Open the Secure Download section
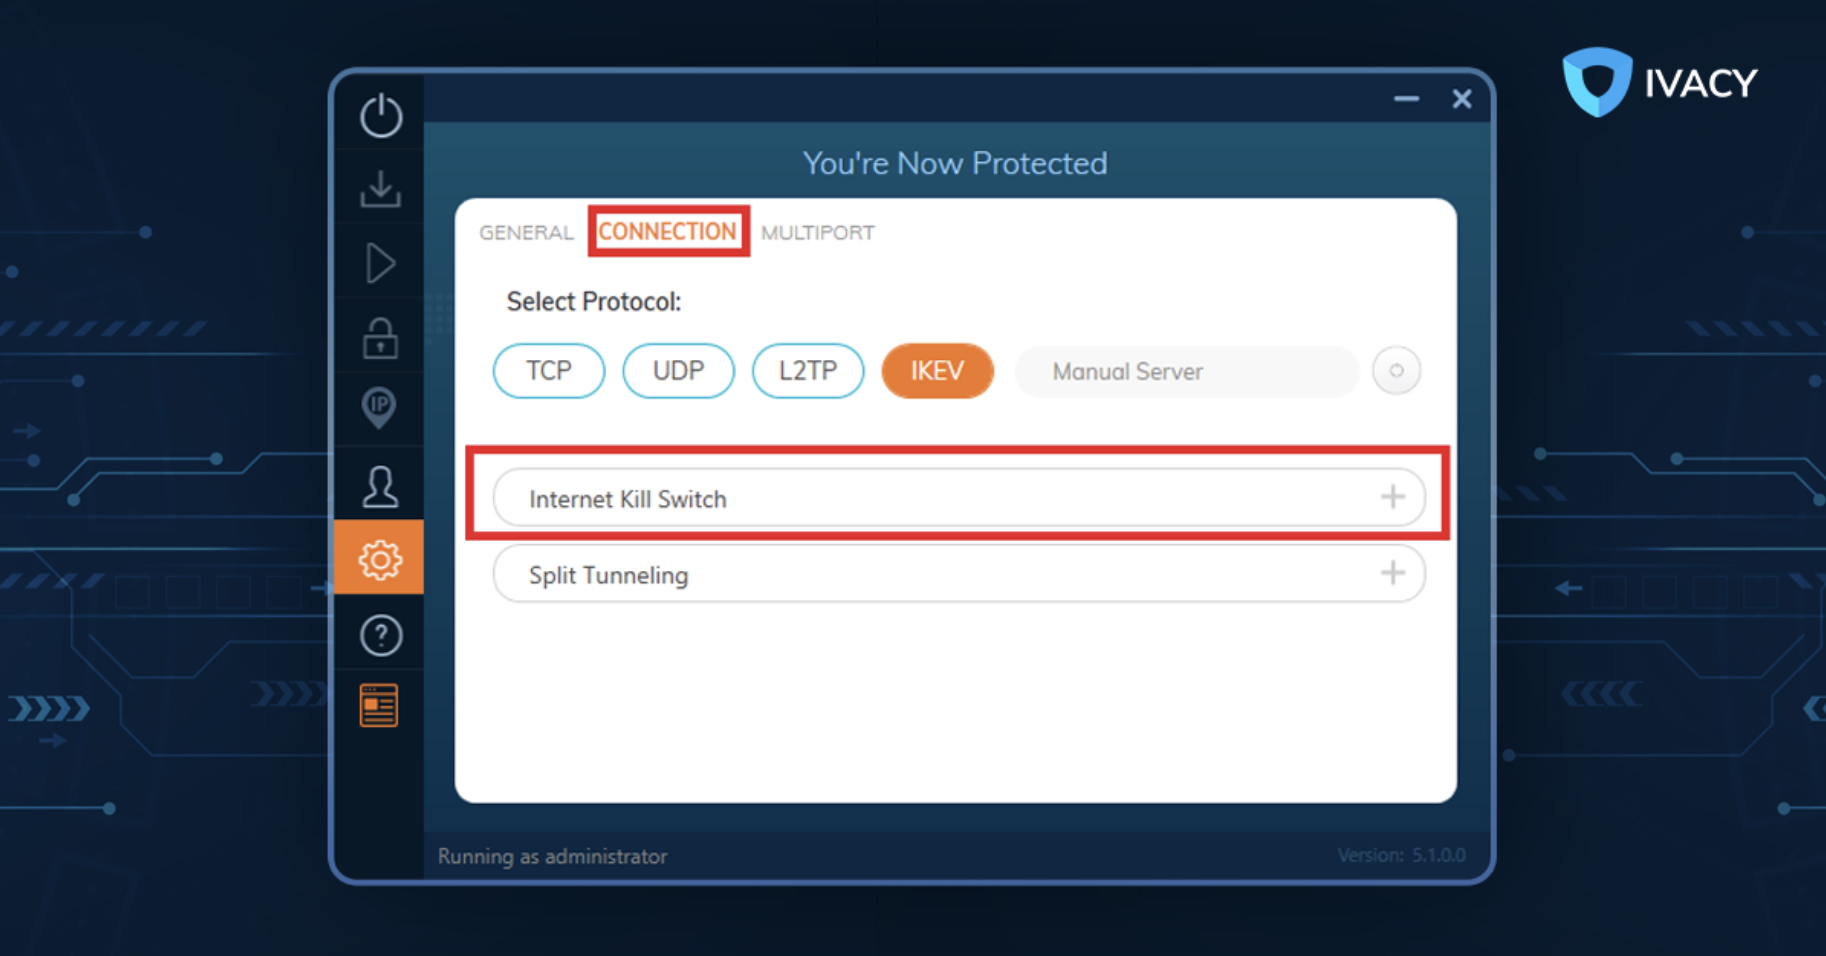The image size is (1826, 956). (x=380, y=189)
